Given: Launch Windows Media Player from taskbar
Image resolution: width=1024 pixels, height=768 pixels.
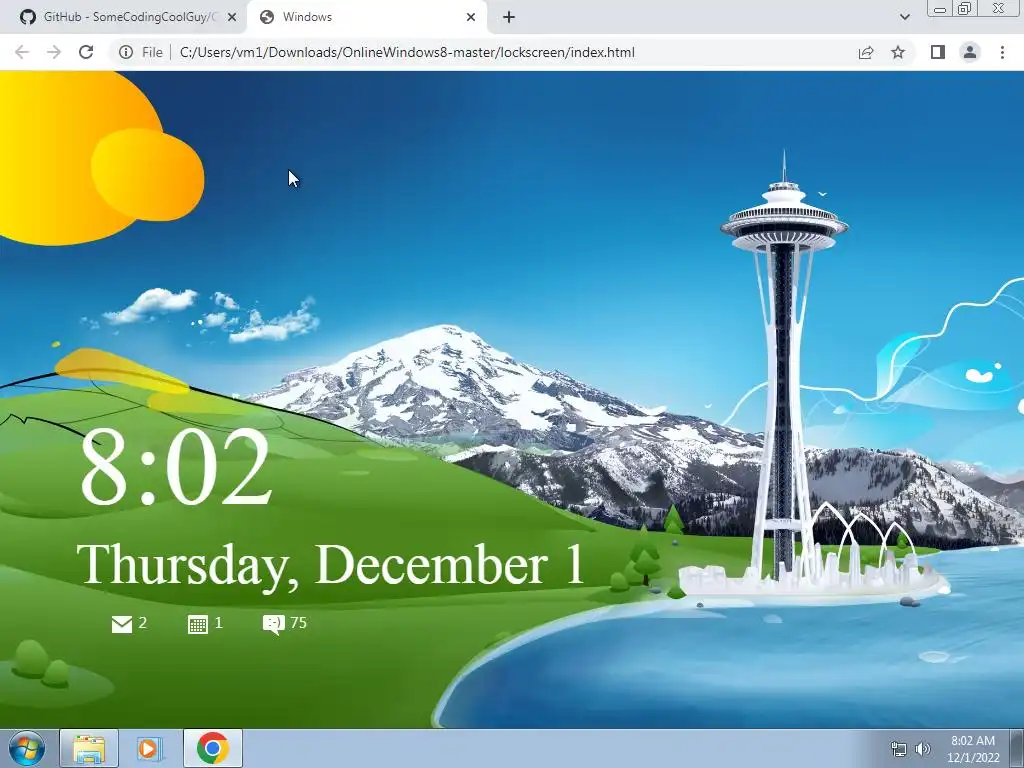Looking at the screenshot, I should (x=150, y=748).
